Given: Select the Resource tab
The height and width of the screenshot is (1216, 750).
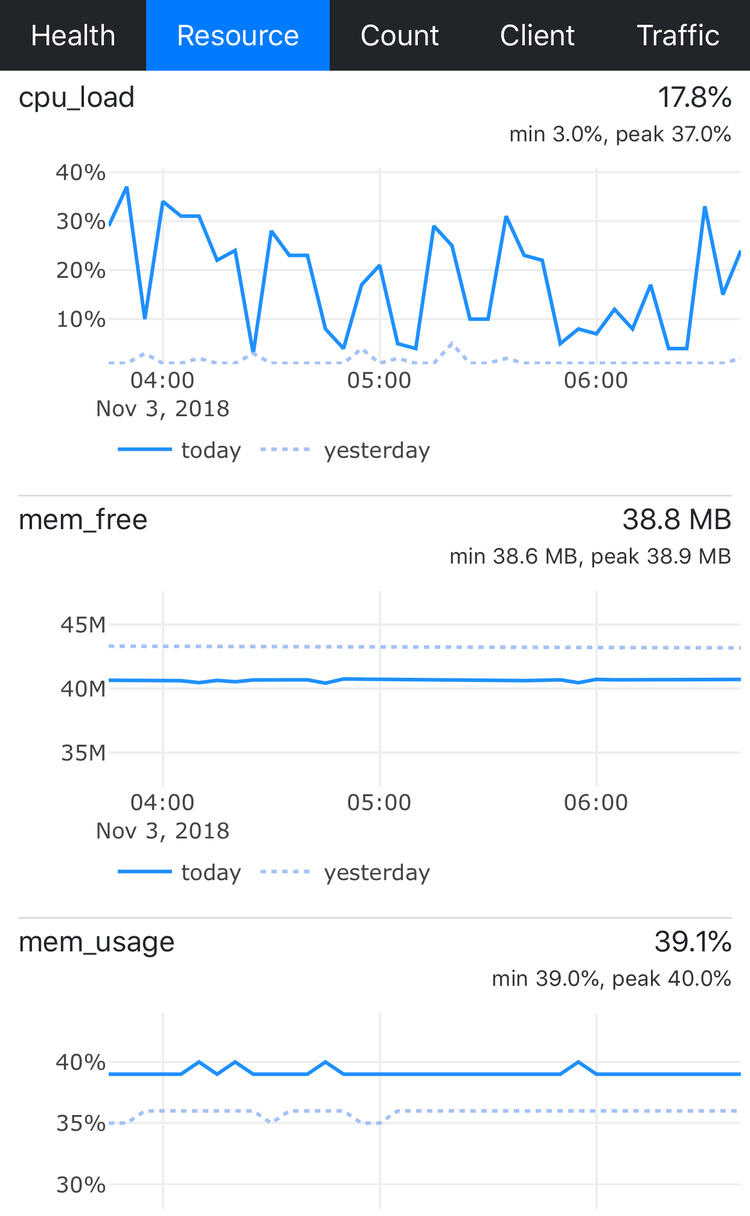Looking at the screenshot, I should coord(238,35).
